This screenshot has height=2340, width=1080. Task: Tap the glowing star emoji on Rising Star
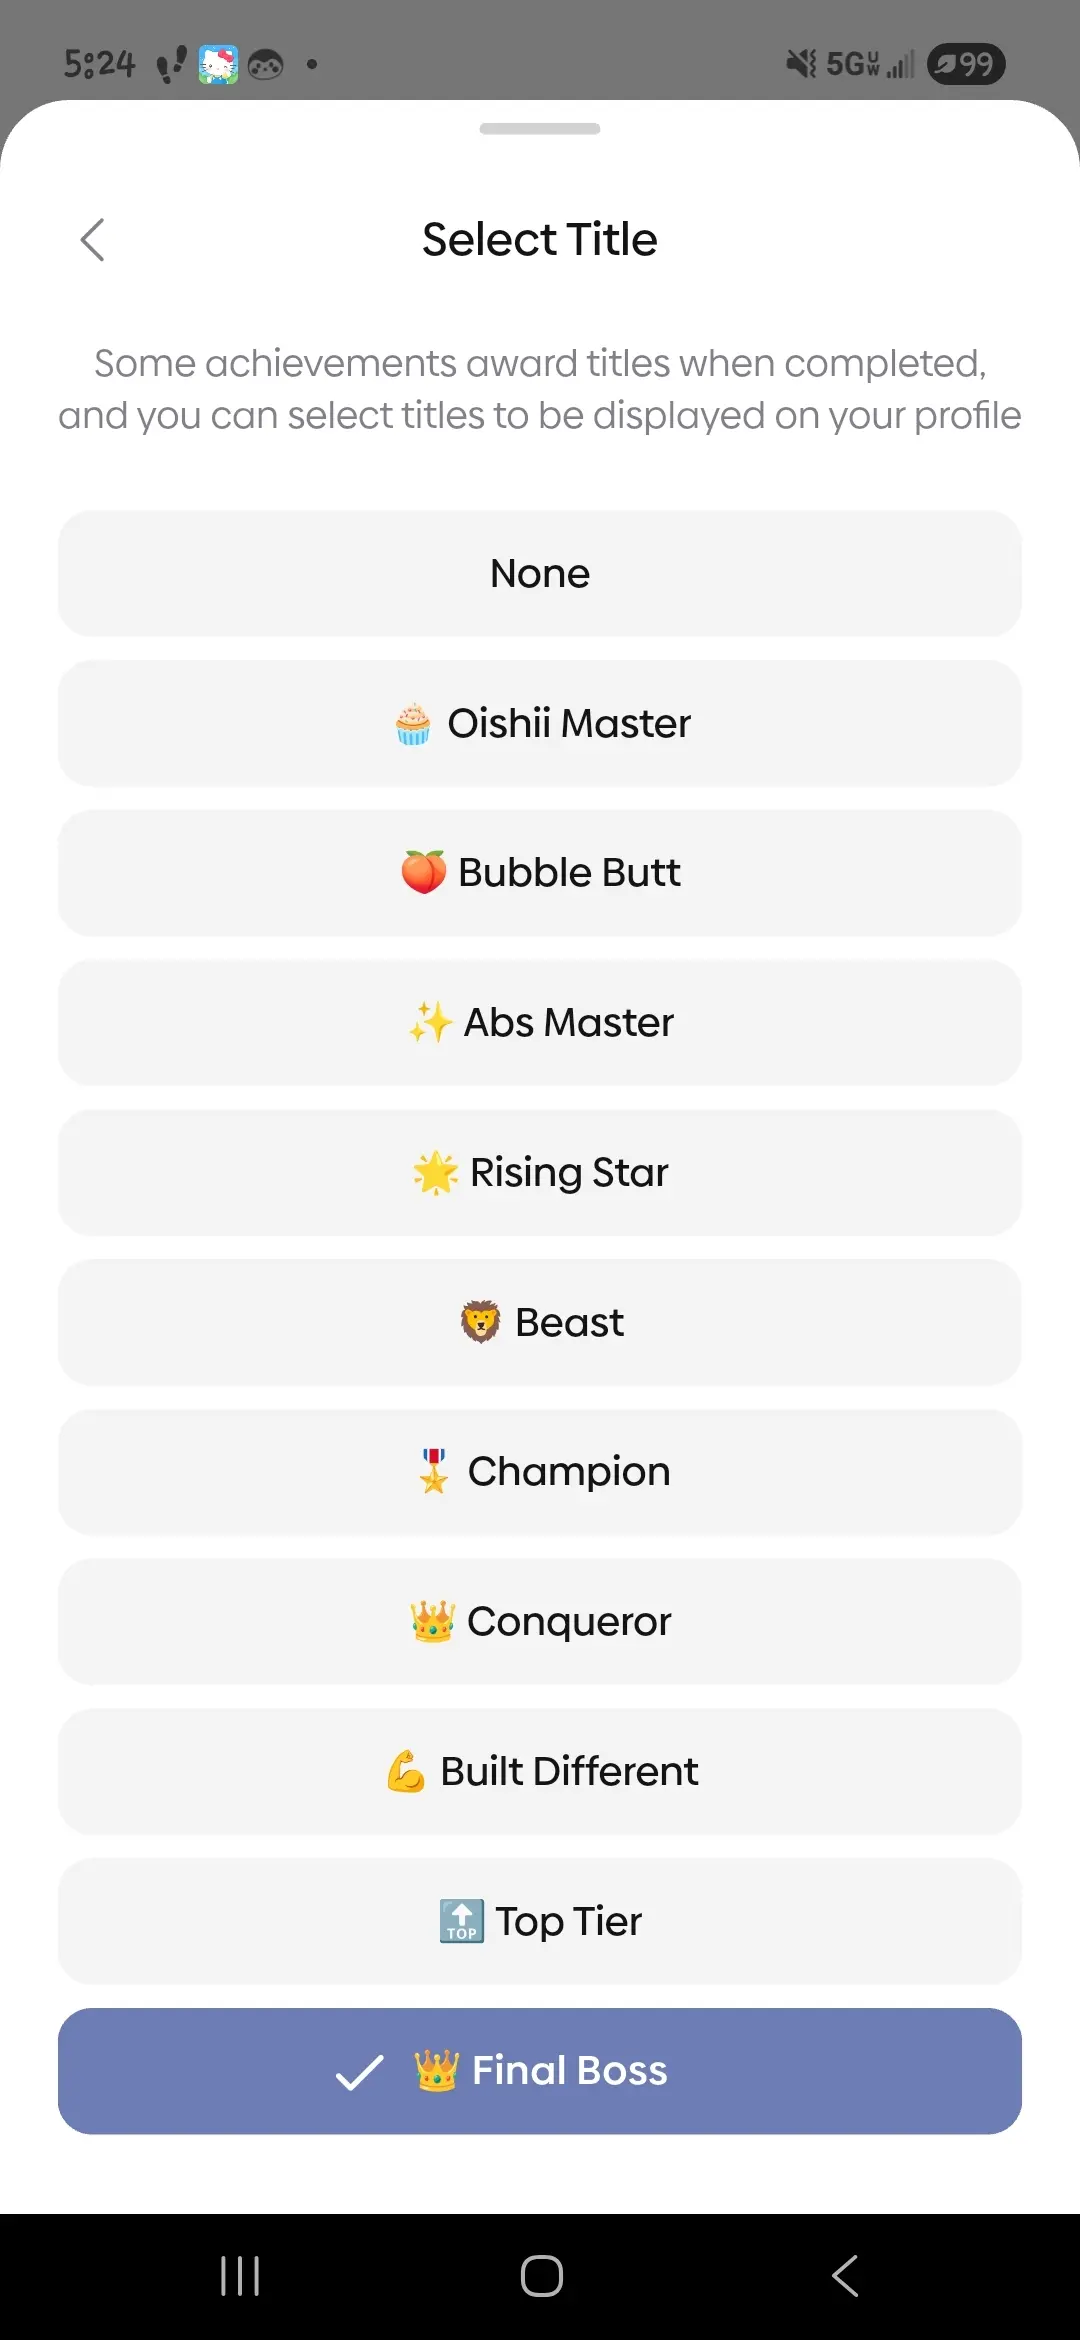[x=436, y=1173]
